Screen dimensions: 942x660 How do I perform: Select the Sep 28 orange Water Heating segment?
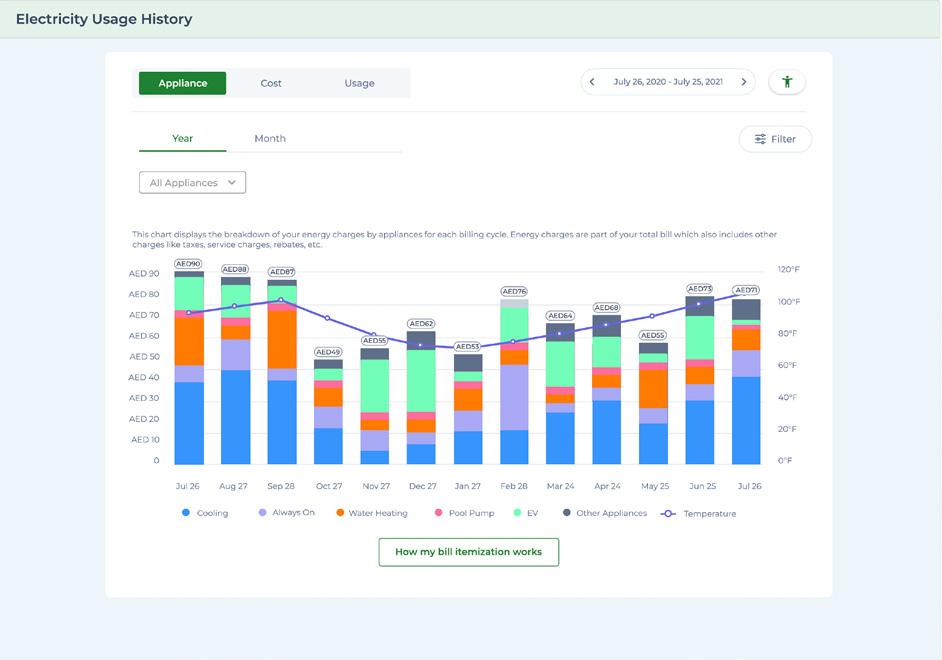pos(282,340)
